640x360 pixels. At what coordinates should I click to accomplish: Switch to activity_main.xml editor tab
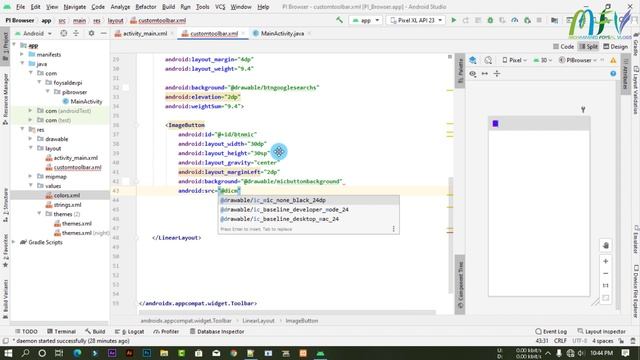[144, 33]
